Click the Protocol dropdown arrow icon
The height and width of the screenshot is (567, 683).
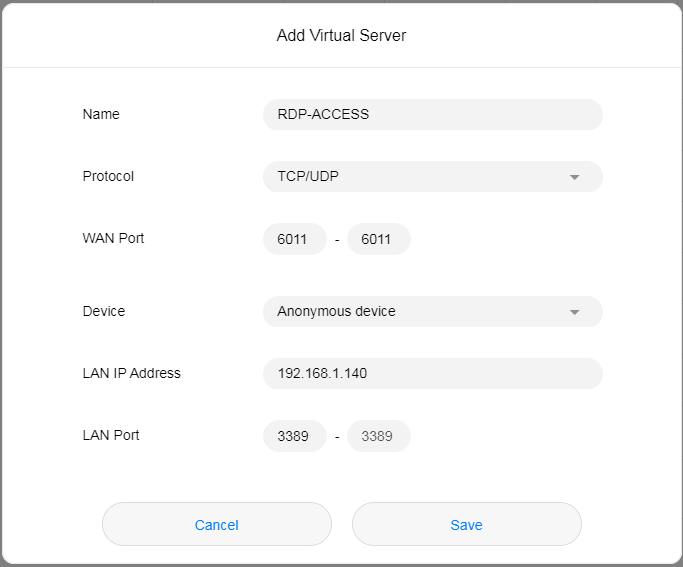click(x=574, y=177)
